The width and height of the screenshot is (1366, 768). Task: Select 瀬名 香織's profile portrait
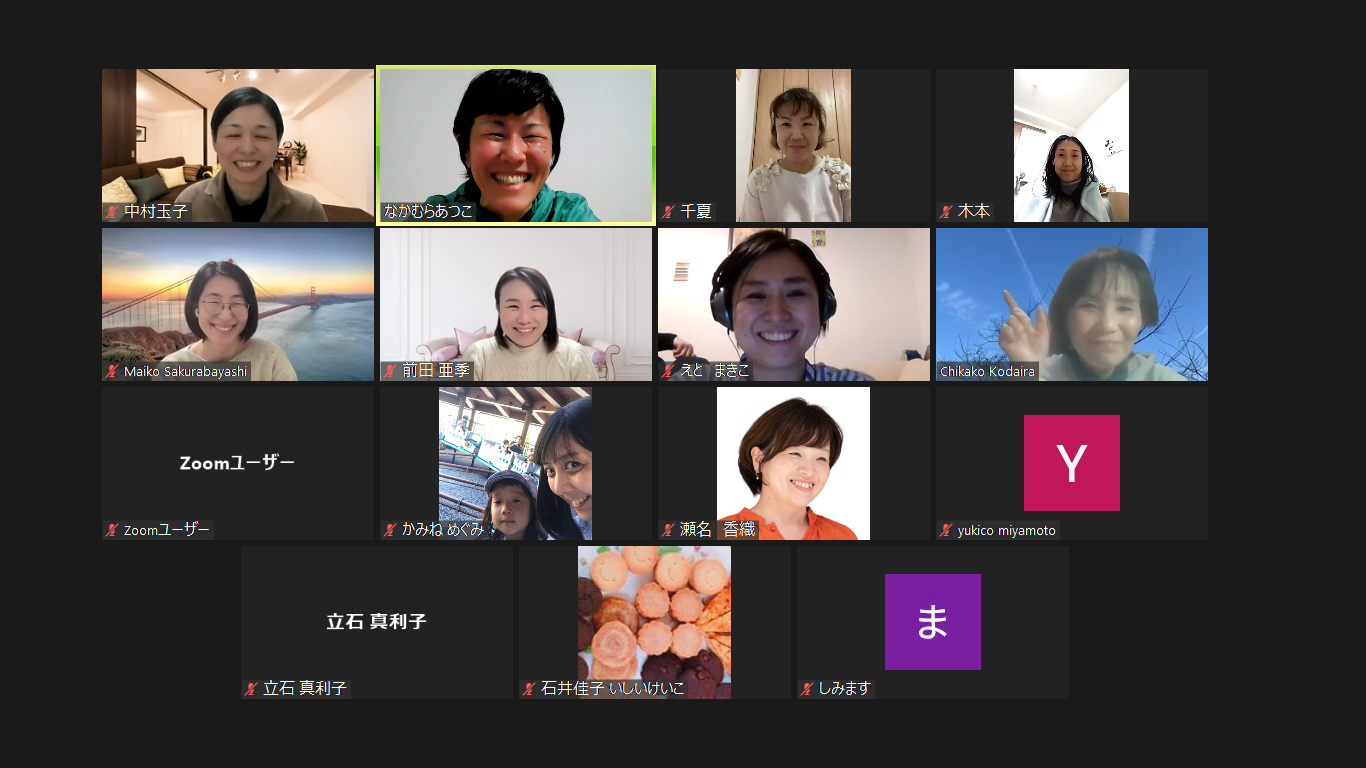tap(793, 463)
